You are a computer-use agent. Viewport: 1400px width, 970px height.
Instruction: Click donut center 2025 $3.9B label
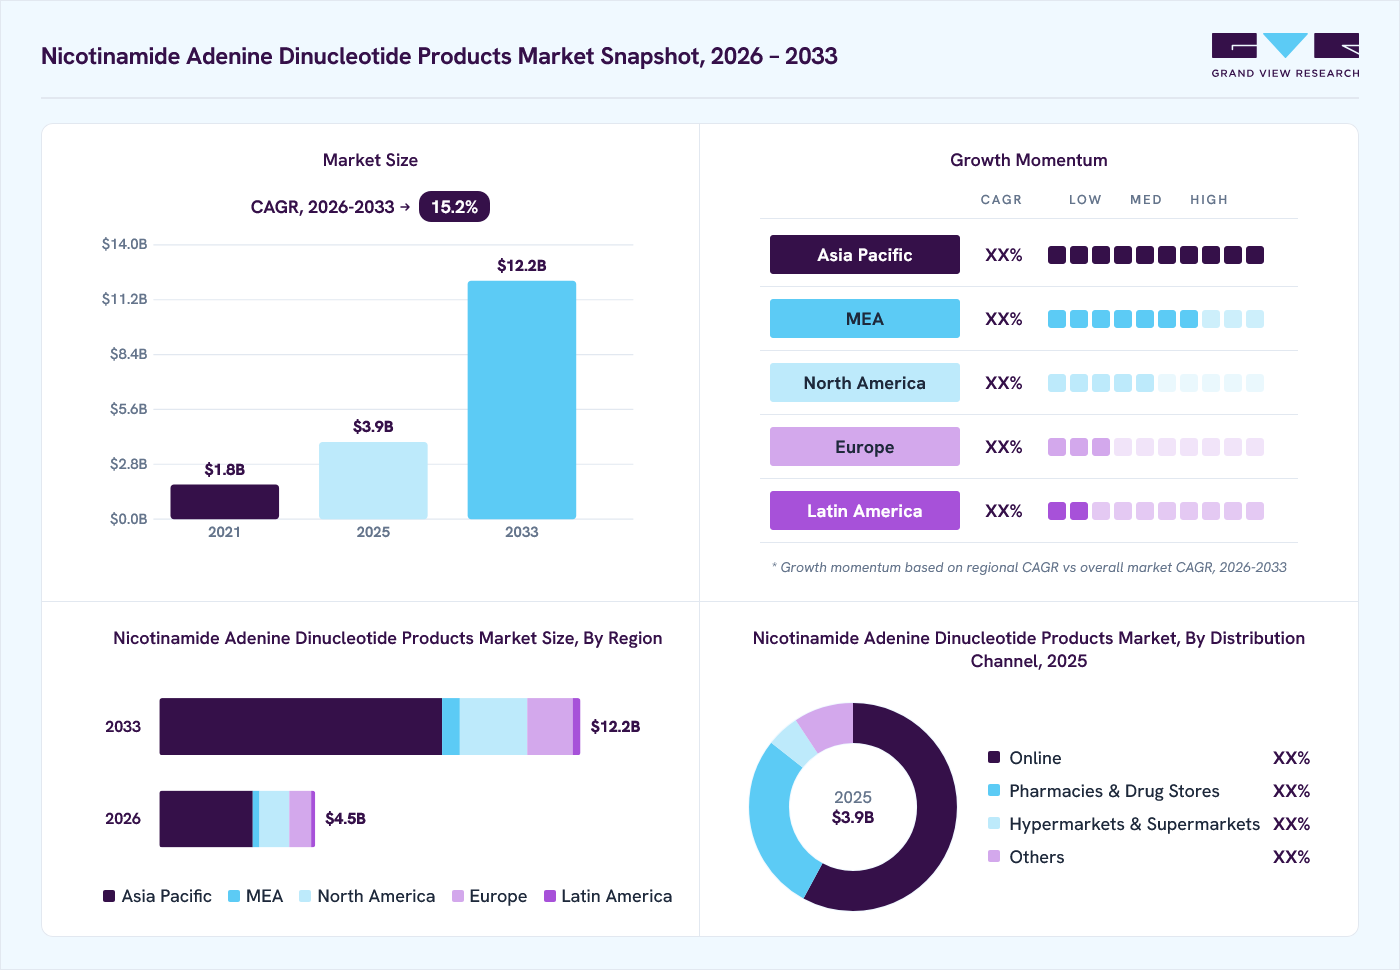point(853,807)
